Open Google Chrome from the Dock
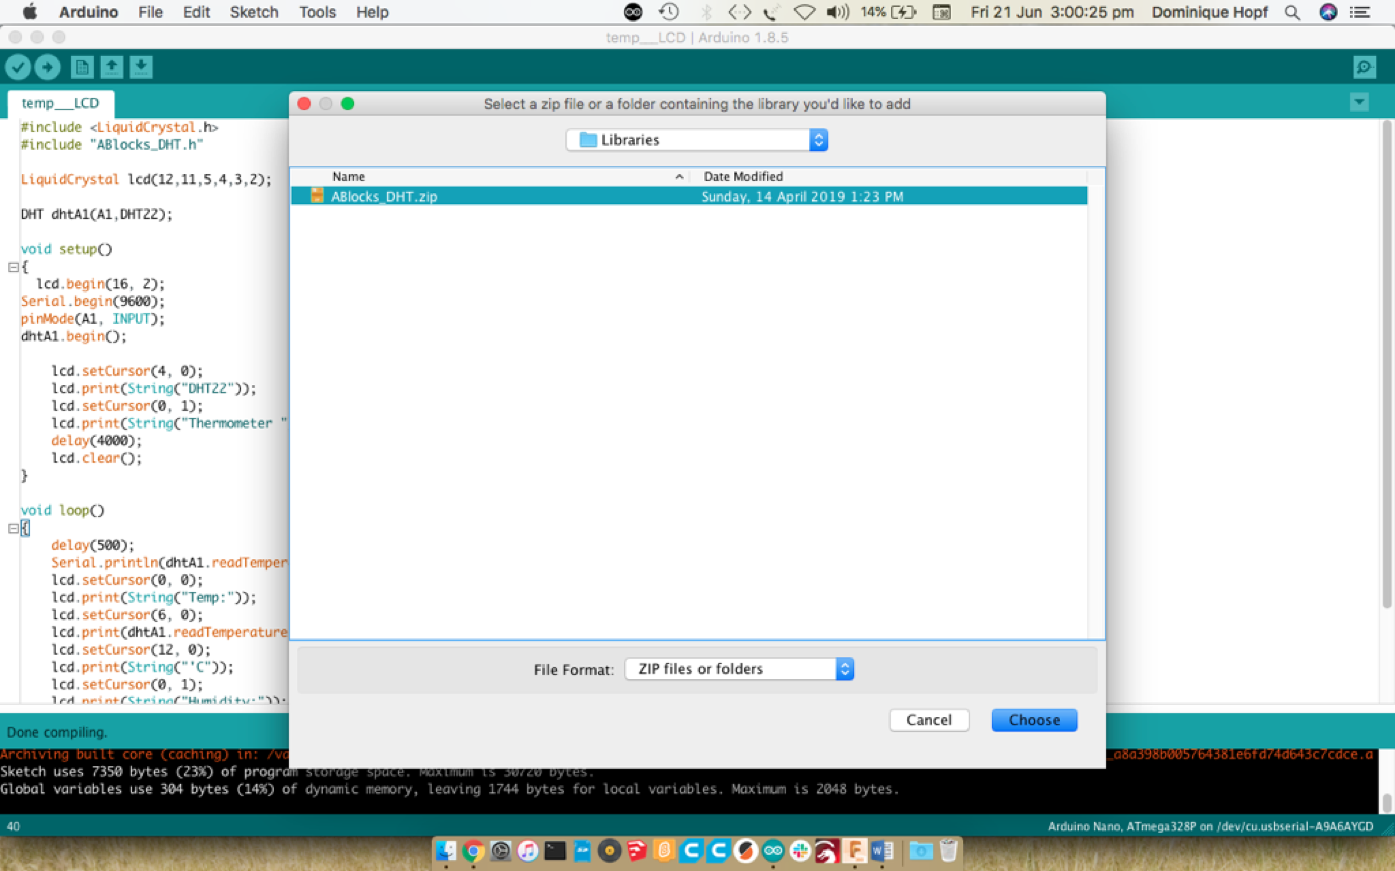This screenshot has height=871, width=1395. pyautogui.click(x=473, y=851)
